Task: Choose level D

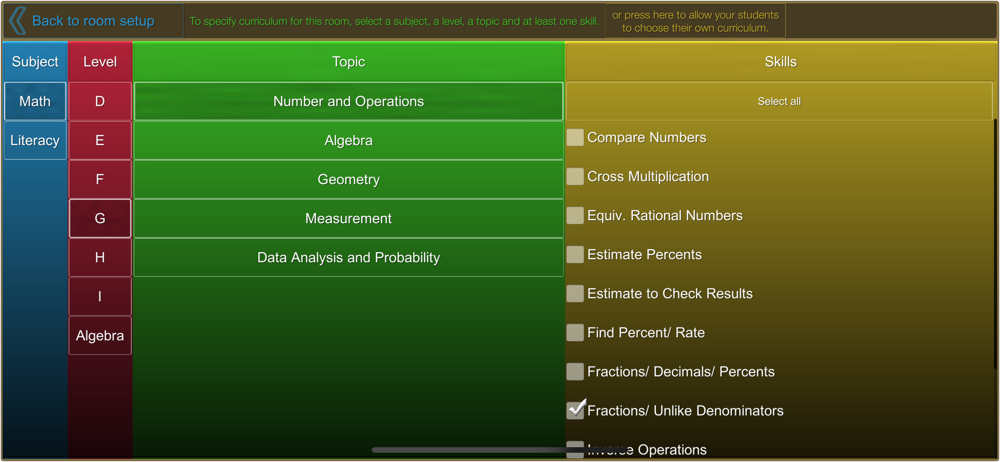Action: 100,101
